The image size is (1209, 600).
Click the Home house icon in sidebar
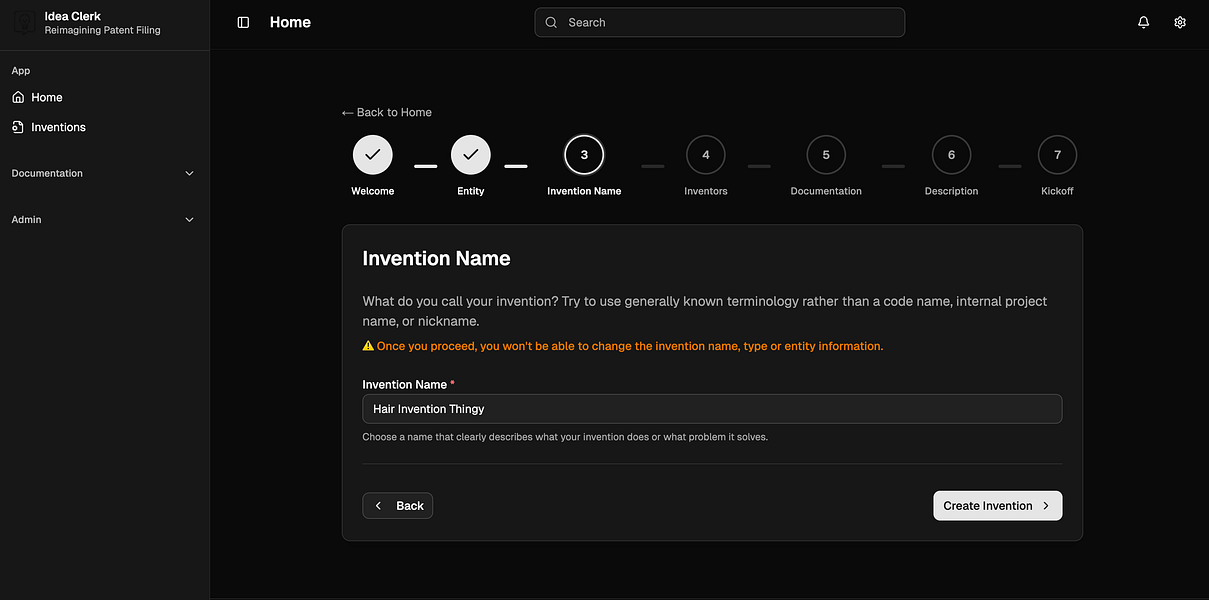pyautogui.click(x=18, y=97)
